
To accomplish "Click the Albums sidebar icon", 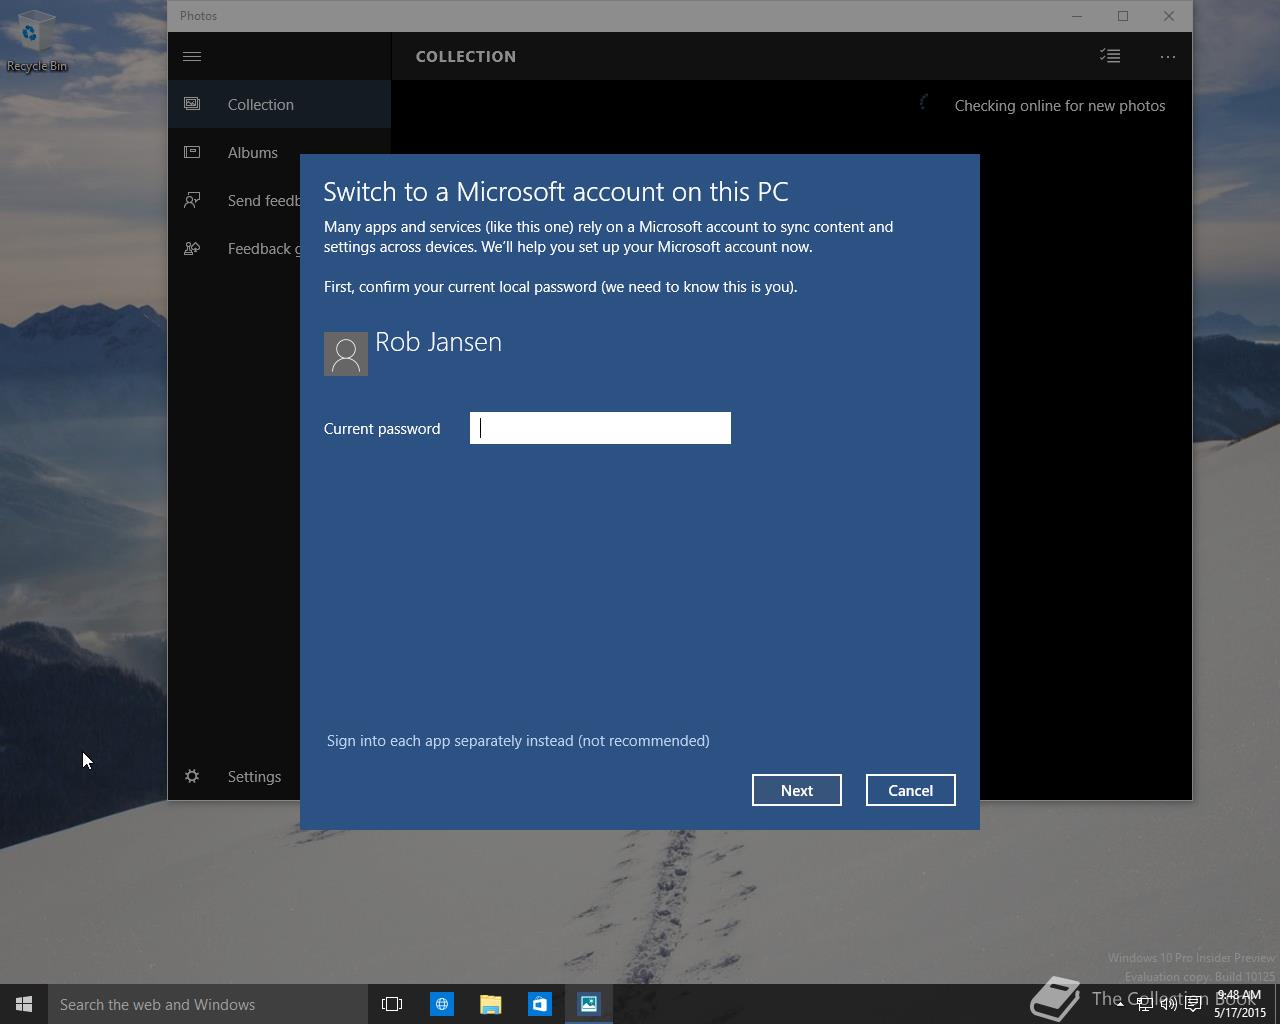I will click(192, 152).
